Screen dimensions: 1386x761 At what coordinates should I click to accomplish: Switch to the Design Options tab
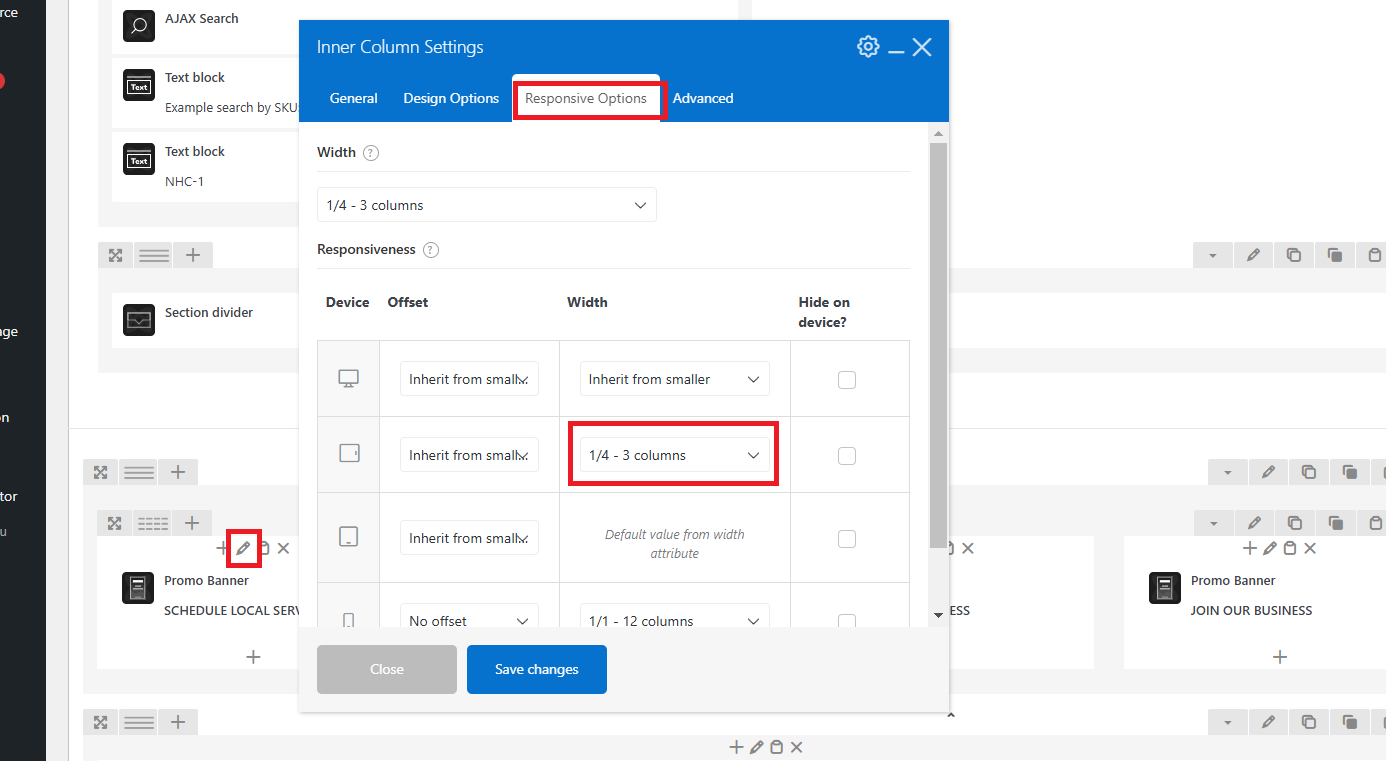[451, 98]
